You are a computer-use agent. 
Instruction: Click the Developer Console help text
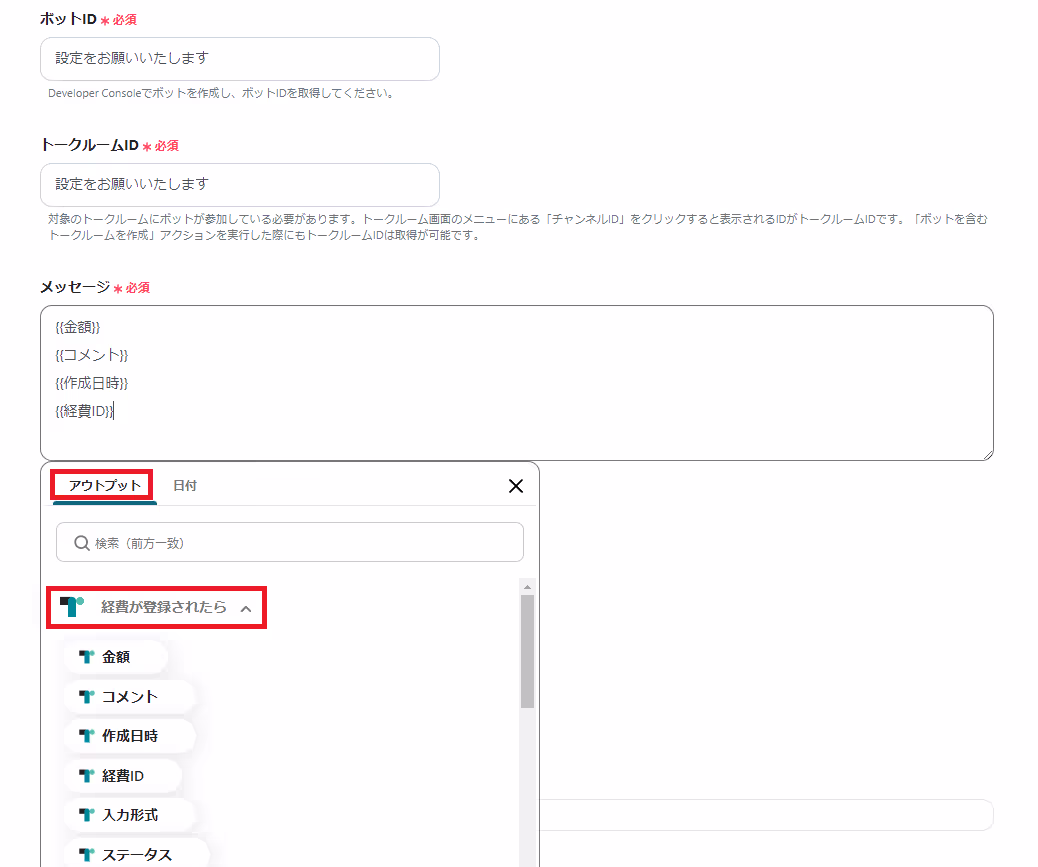click(x=222, y=93)
